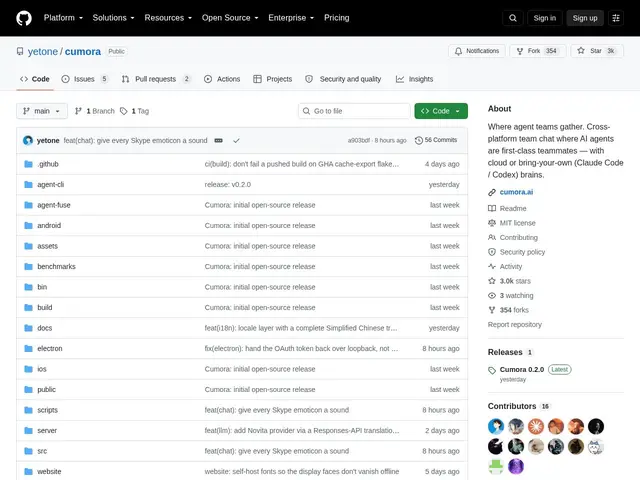Click the pulse icon beside Activity
The image size is (640, 480).
(492, 267)
